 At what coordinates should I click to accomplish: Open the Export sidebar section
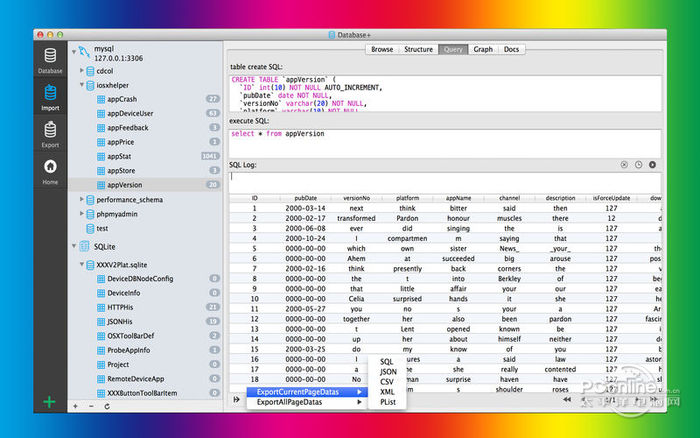pyautogui.click(x=50, y=133)
